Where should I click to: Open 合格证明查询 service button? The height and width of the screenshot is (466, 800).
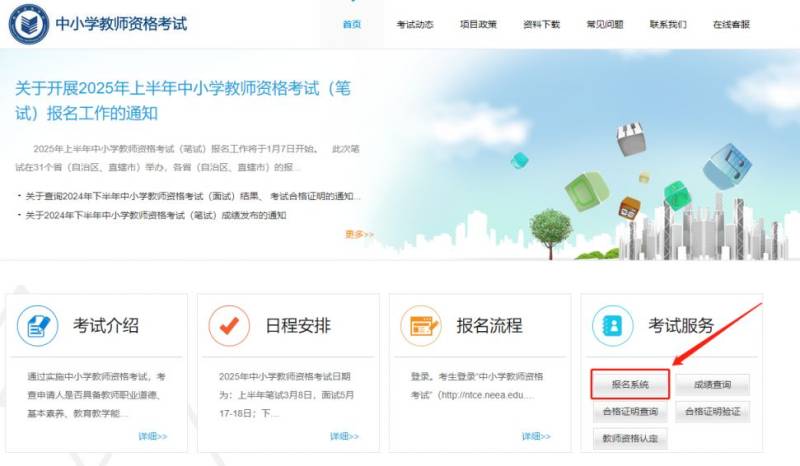[x=630, y=411]
